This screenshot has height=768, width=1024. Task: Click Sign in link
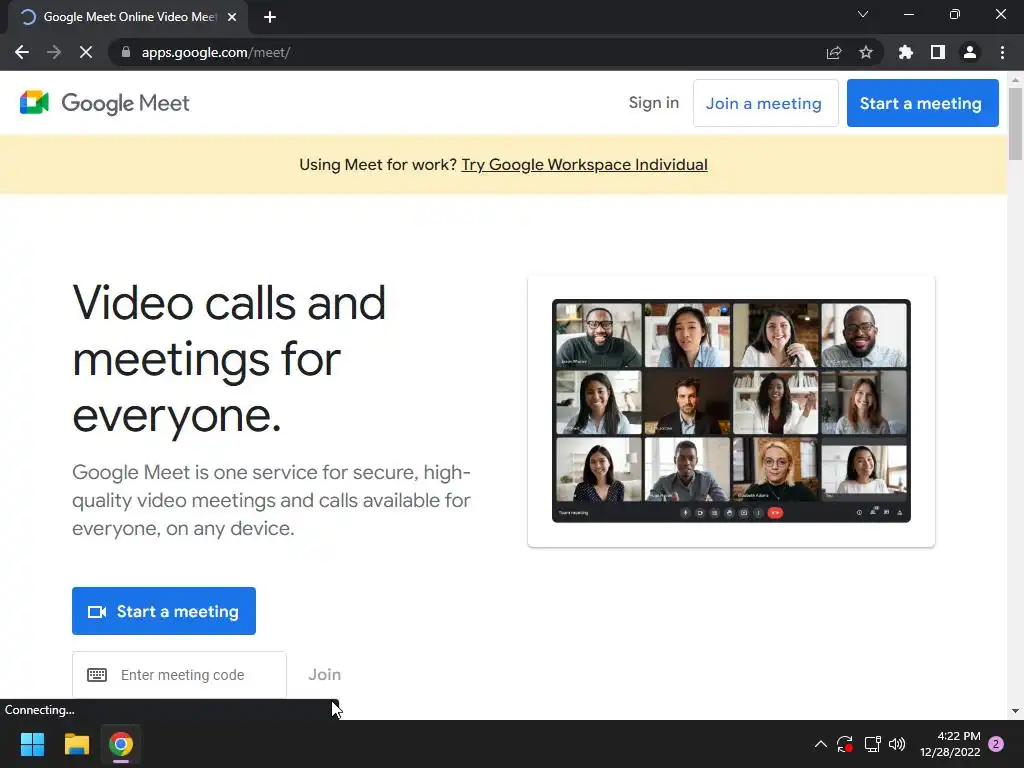(654, 103)
